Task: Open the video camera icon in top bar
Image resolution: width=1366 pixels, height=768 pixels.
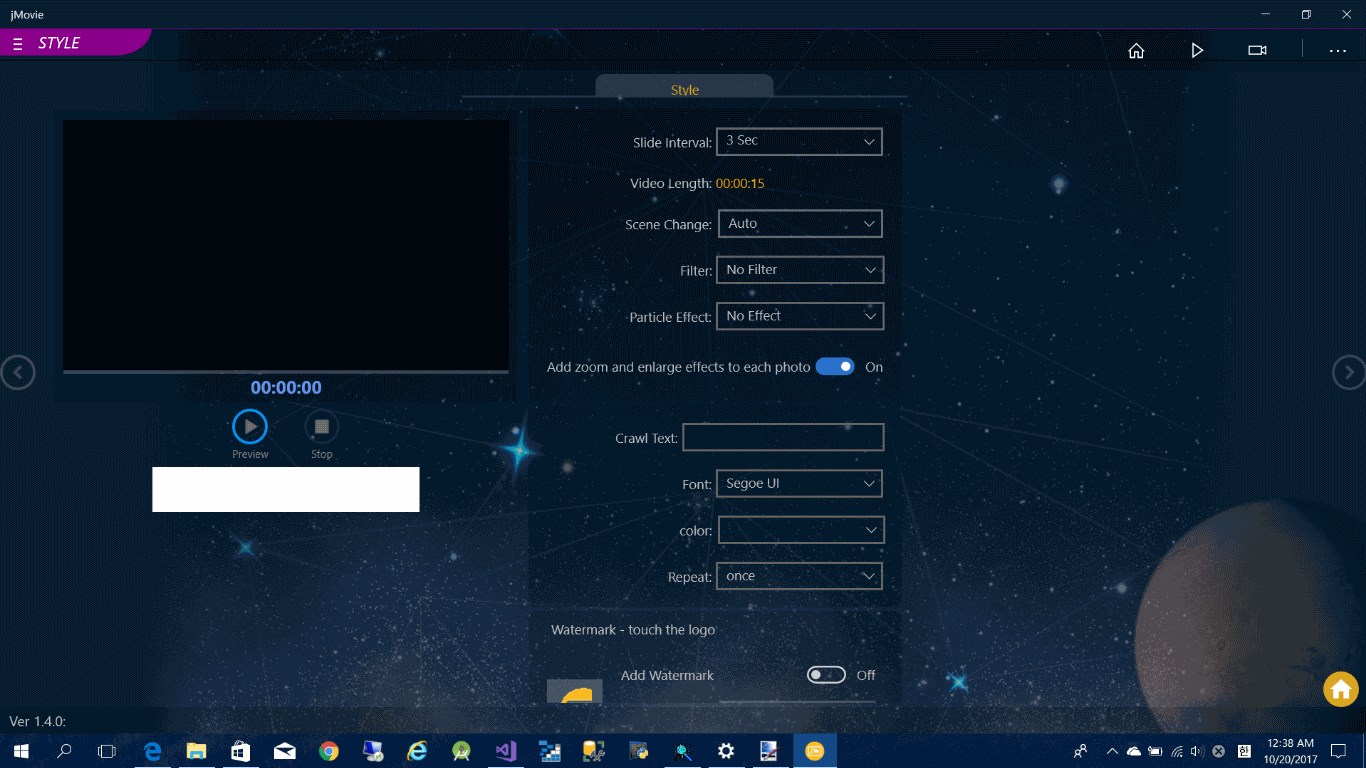Action: tap(1258, 51)
